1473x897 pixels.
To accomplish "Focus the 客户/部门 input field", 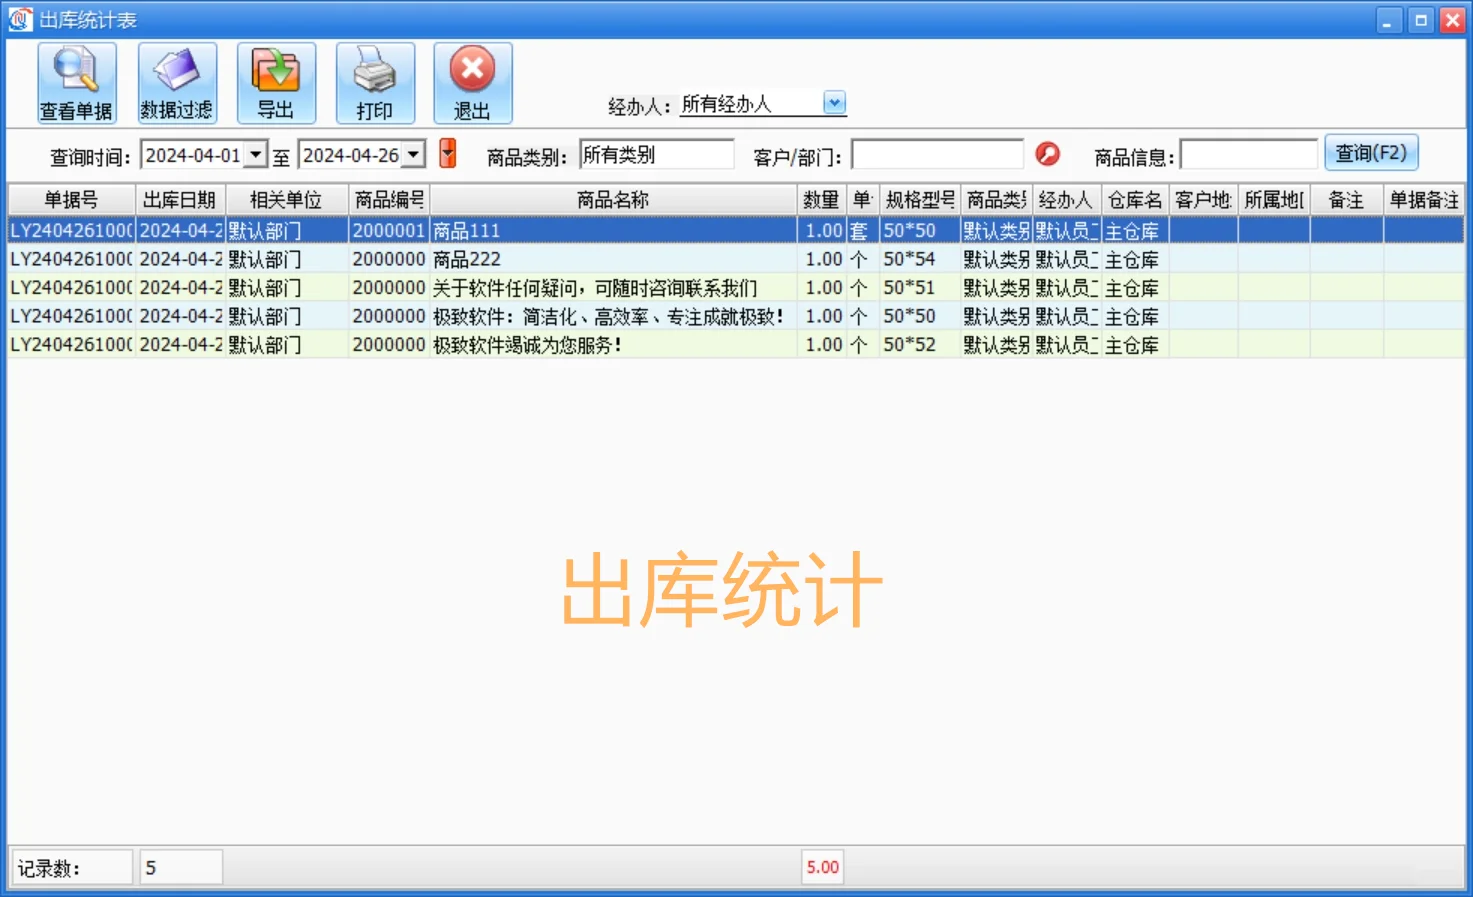I will 937,155.
